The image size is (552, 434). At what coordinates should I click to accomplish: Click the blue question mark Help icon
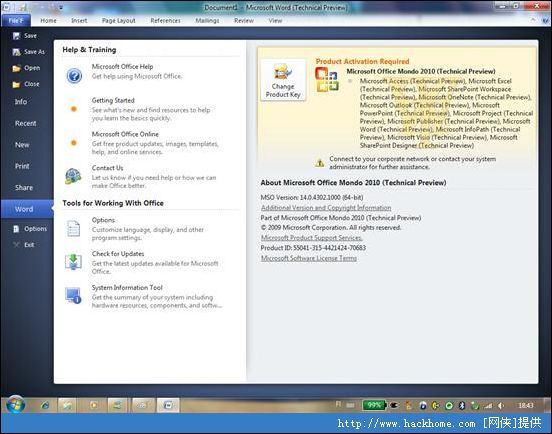74,75
